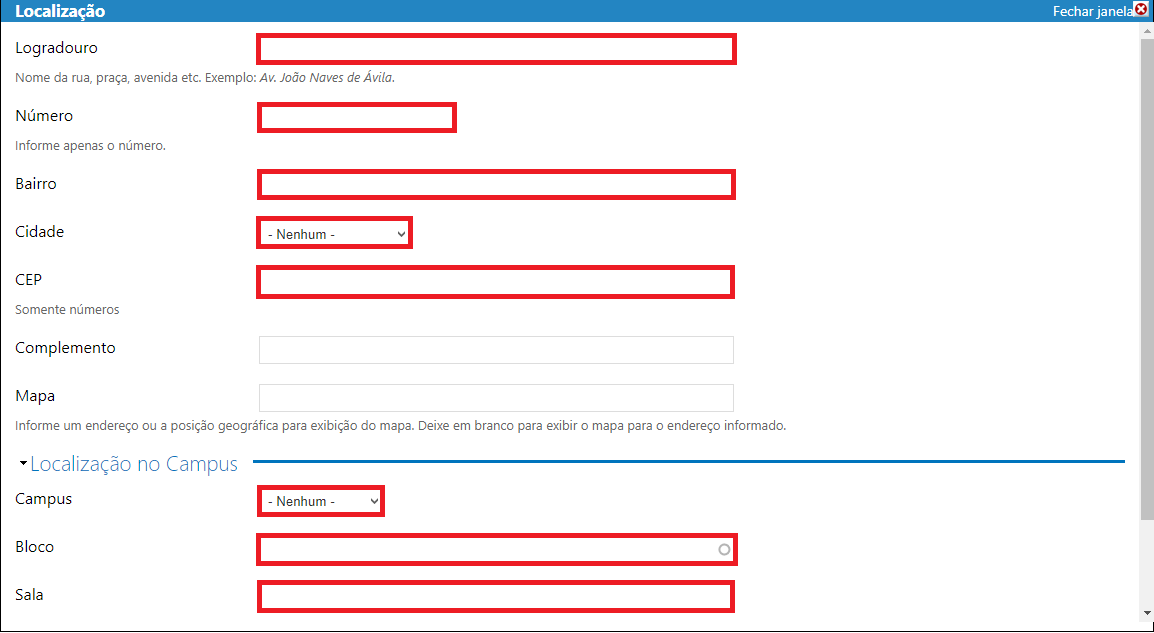The height and width of the screenshot is (633, 1154).
Task: Open the Cidade dropdown
Action: (x=334, y=234)
